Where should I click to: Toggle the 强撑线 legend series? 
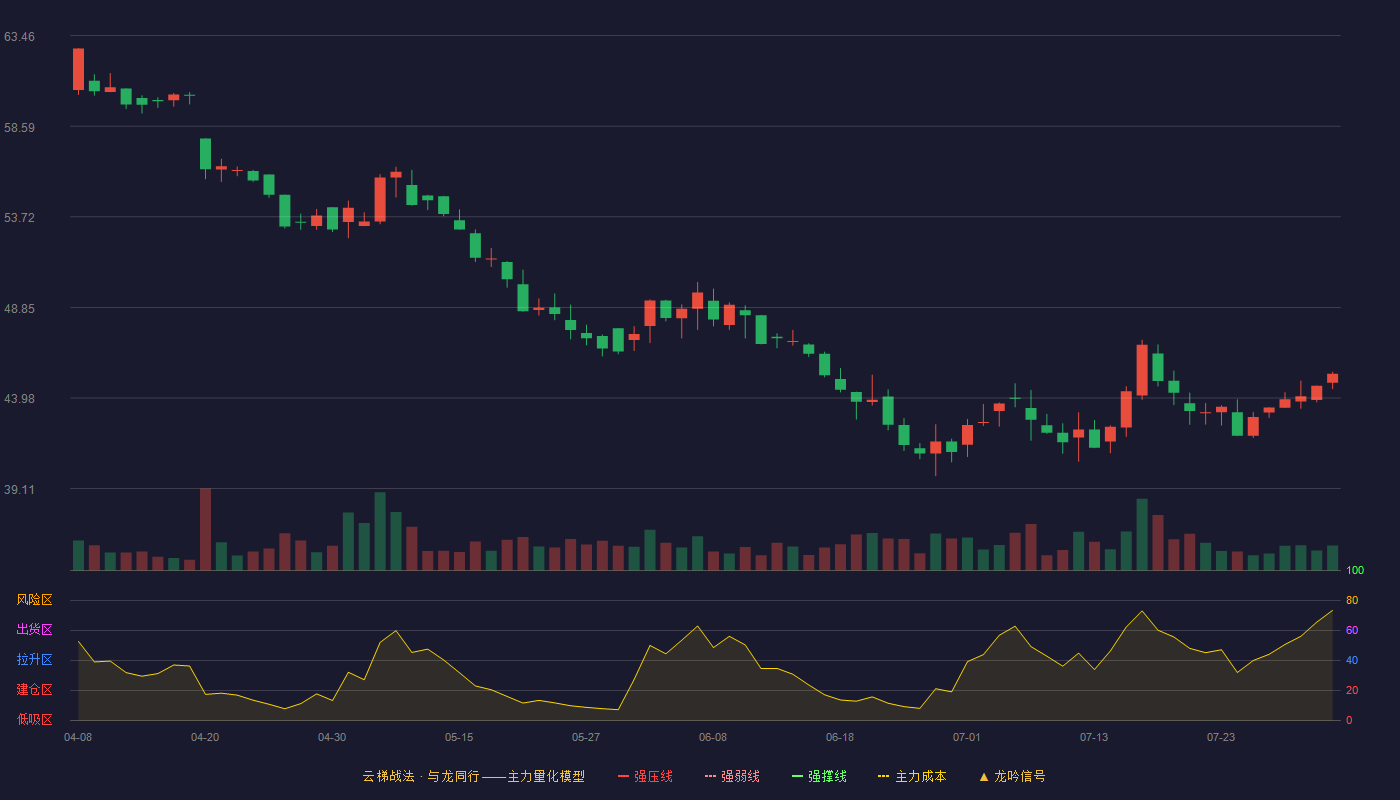coord(819,776)
